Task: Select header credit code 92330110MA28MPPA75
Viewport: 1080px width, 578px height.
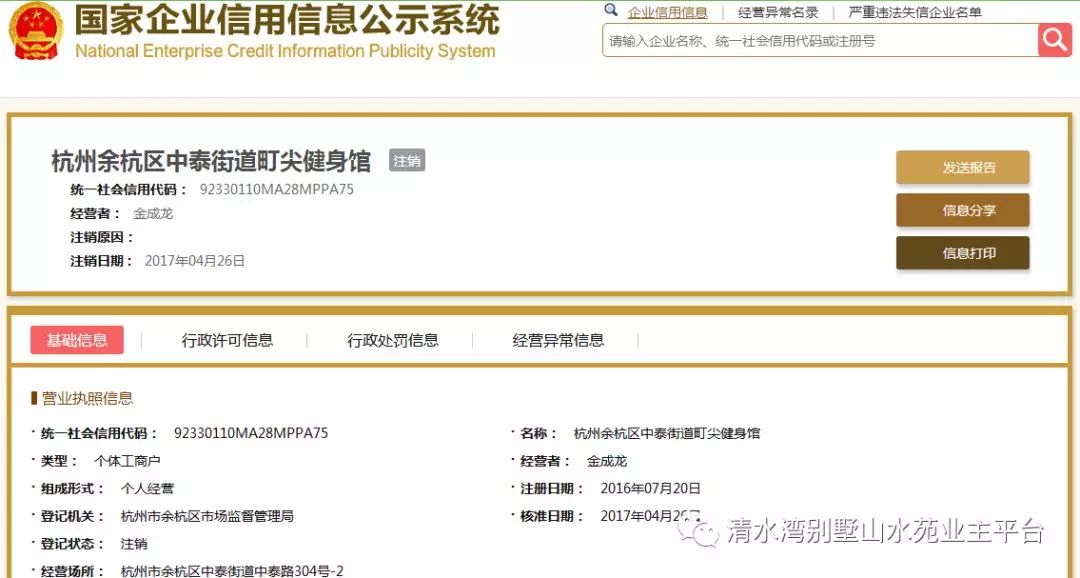Action: pos(277,189)
